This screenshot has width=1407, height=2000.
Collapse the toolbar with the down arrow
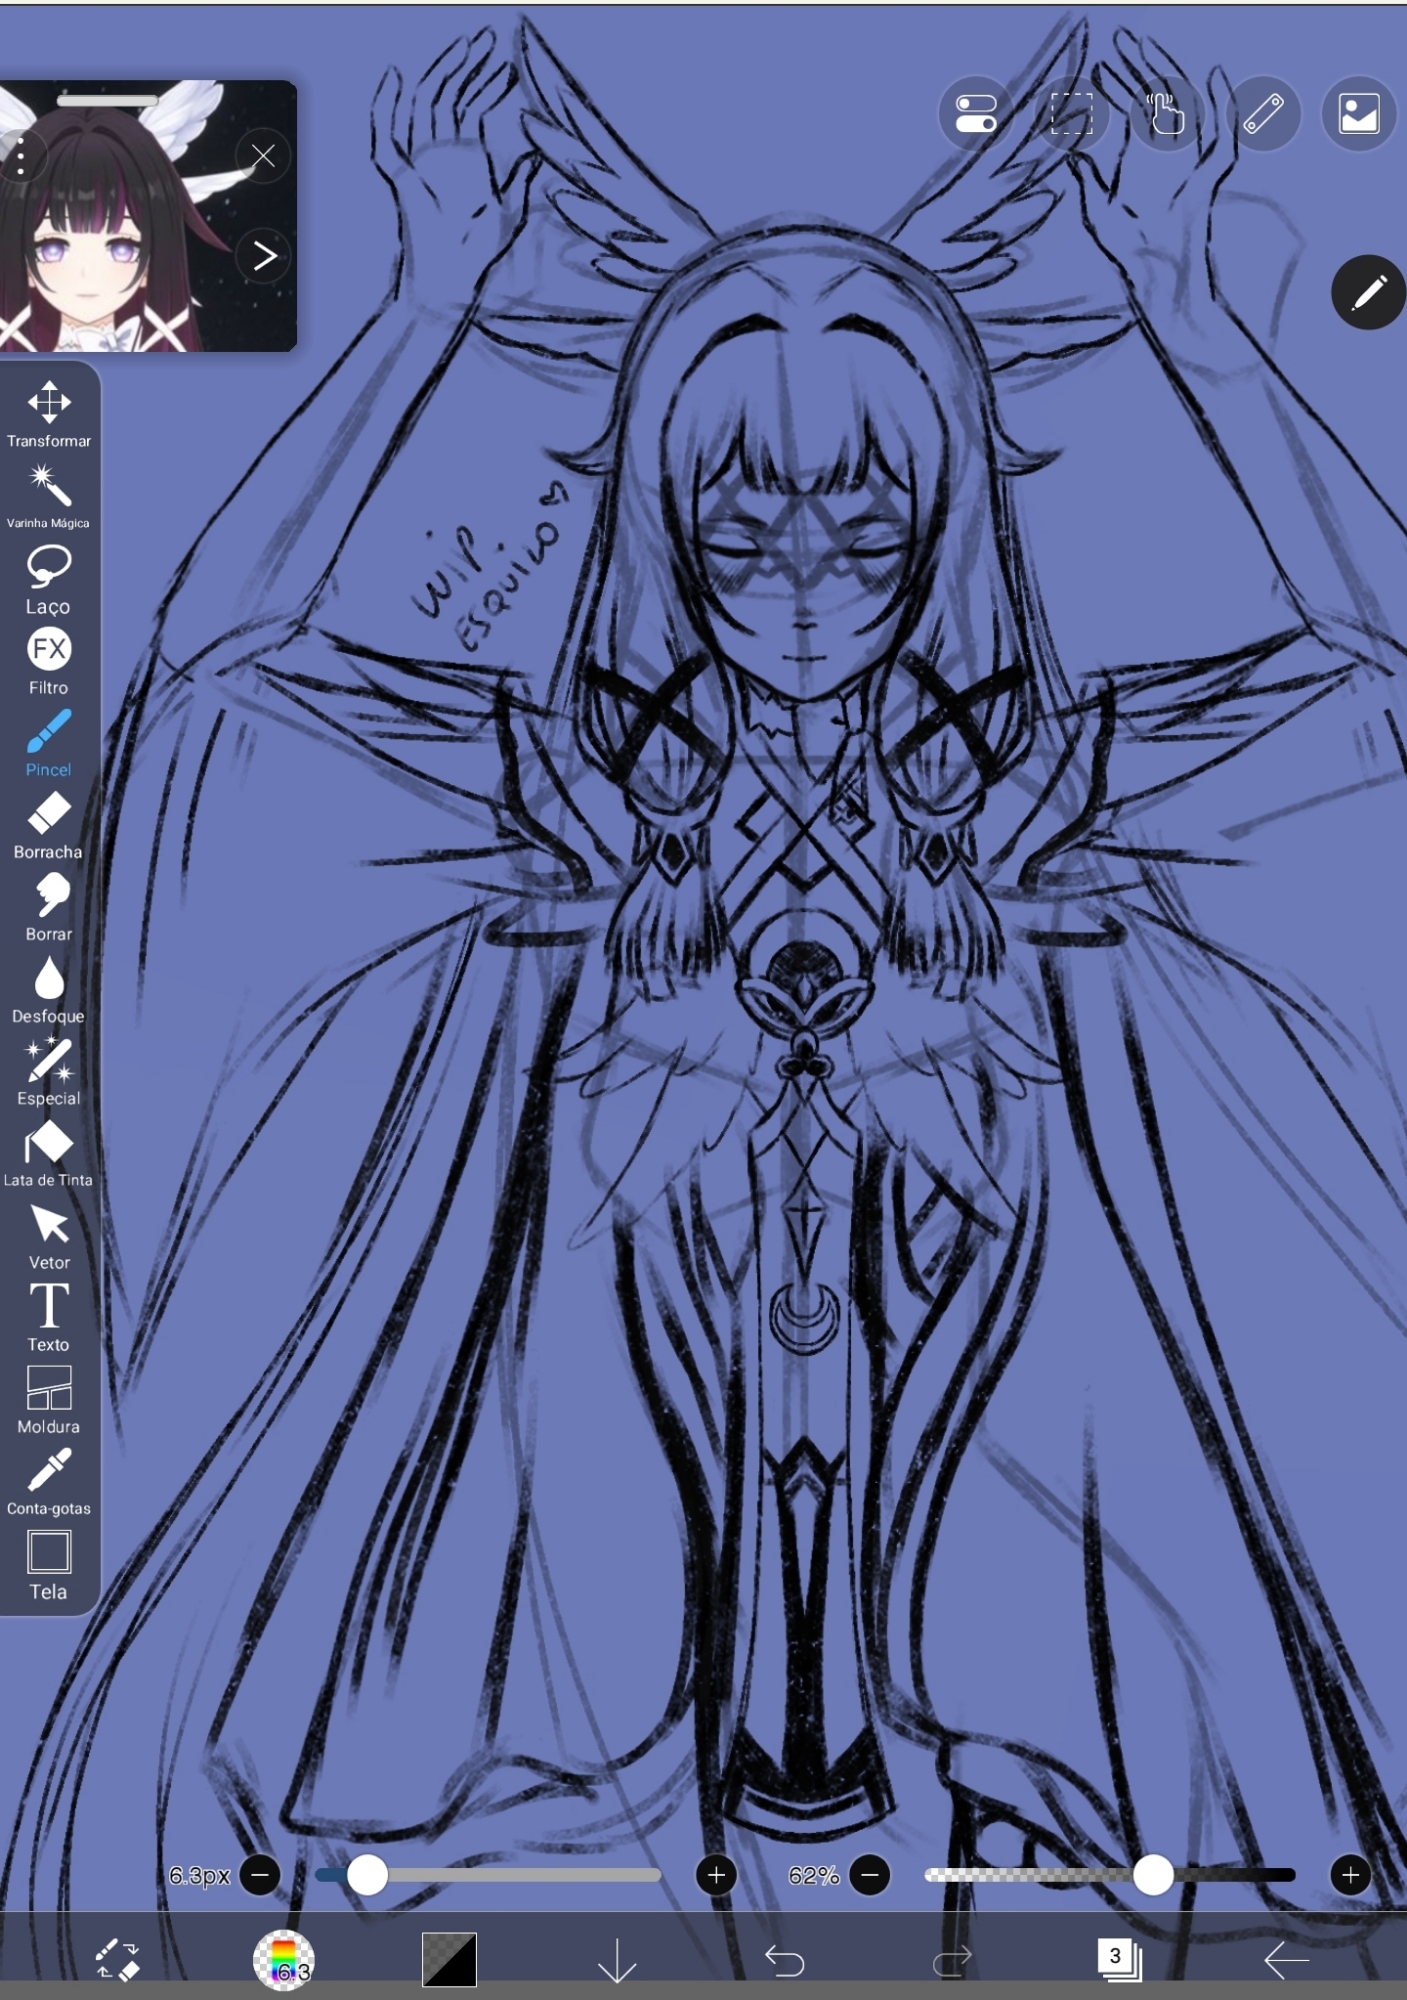point(617,1959)
